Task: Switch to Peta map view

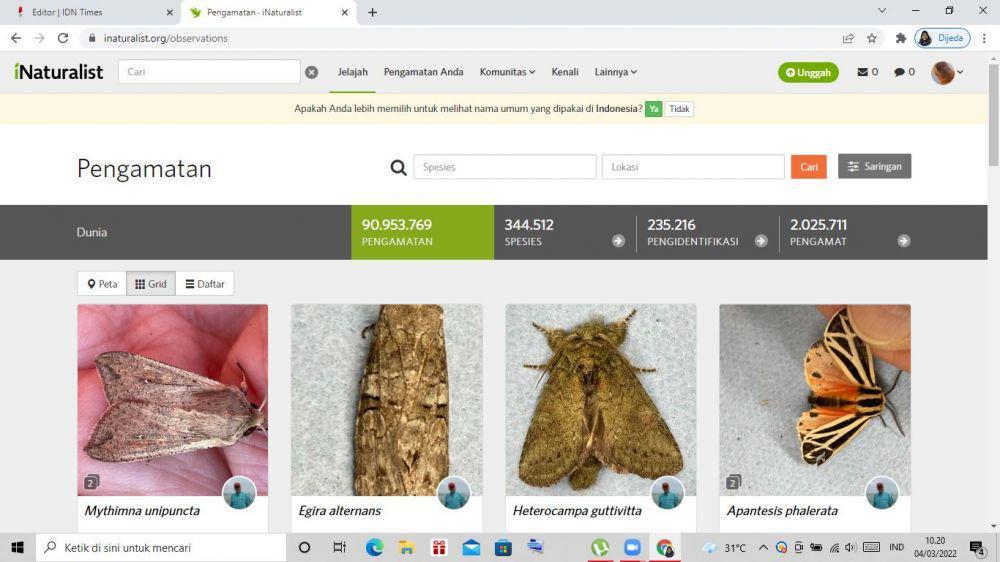Action: tap(102, 284)
